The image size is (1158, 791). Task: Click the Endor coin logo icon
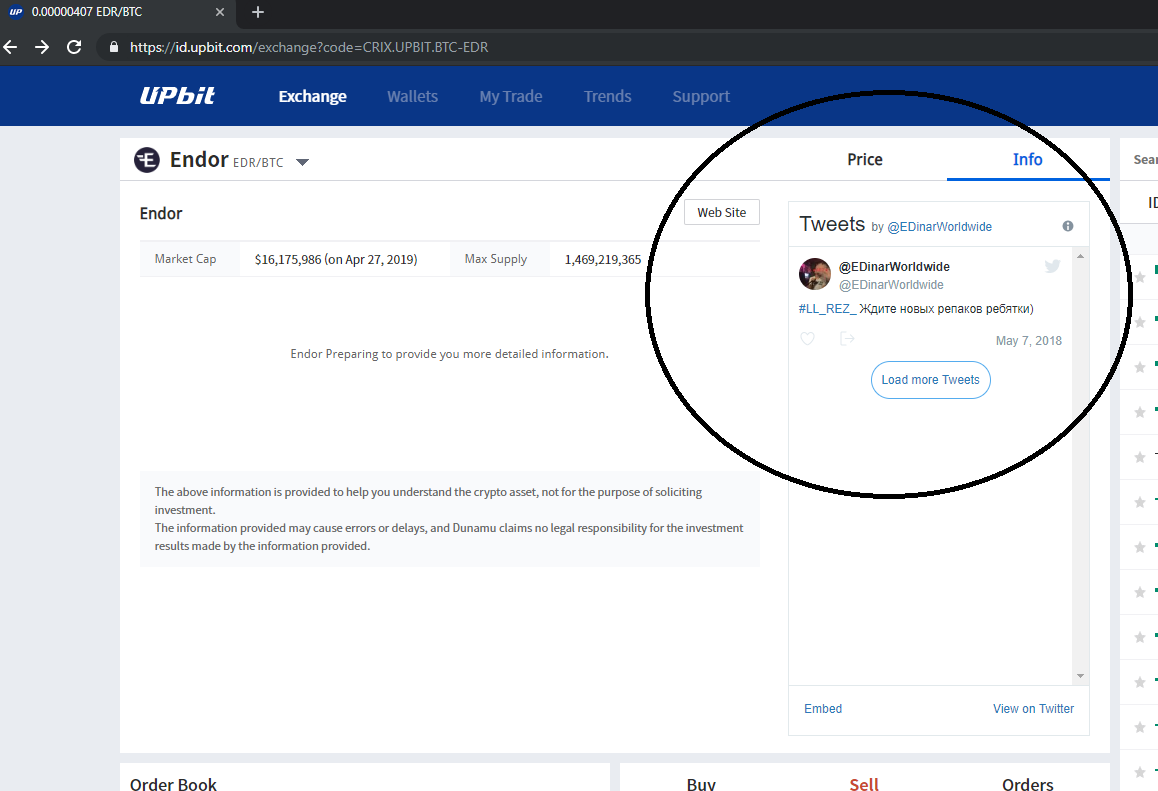147,160
